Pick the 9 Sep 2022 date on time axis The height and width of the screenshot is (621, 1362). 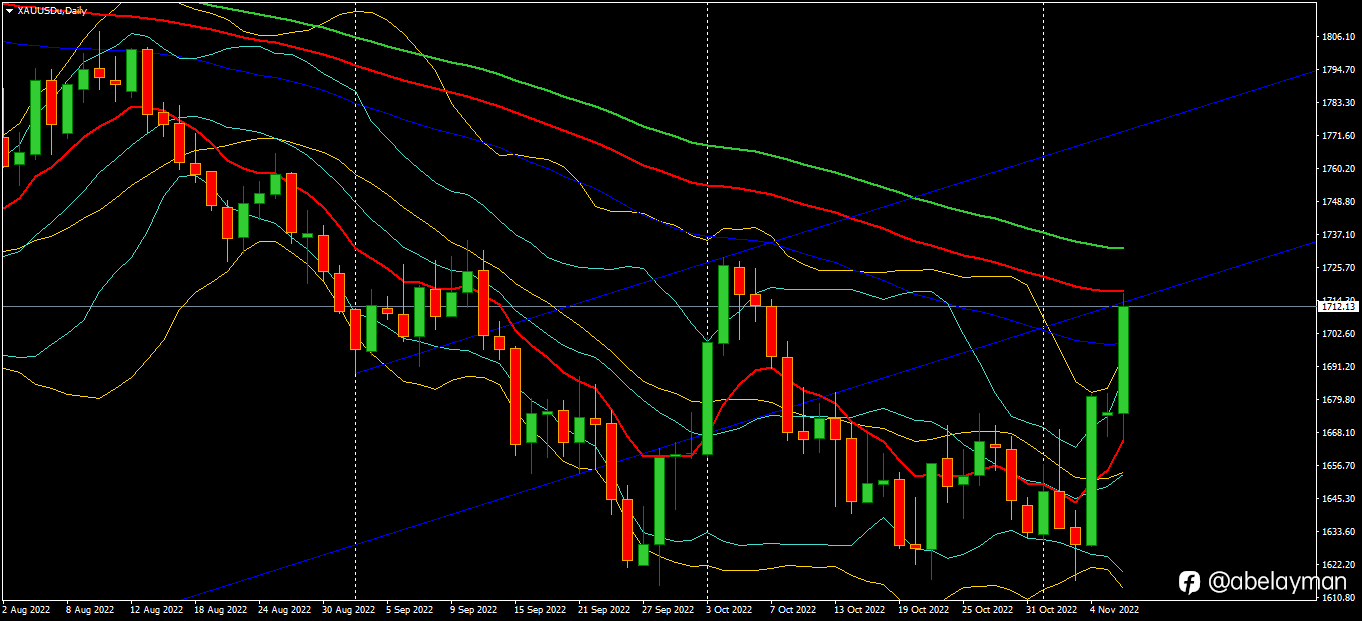coord(474,609)
